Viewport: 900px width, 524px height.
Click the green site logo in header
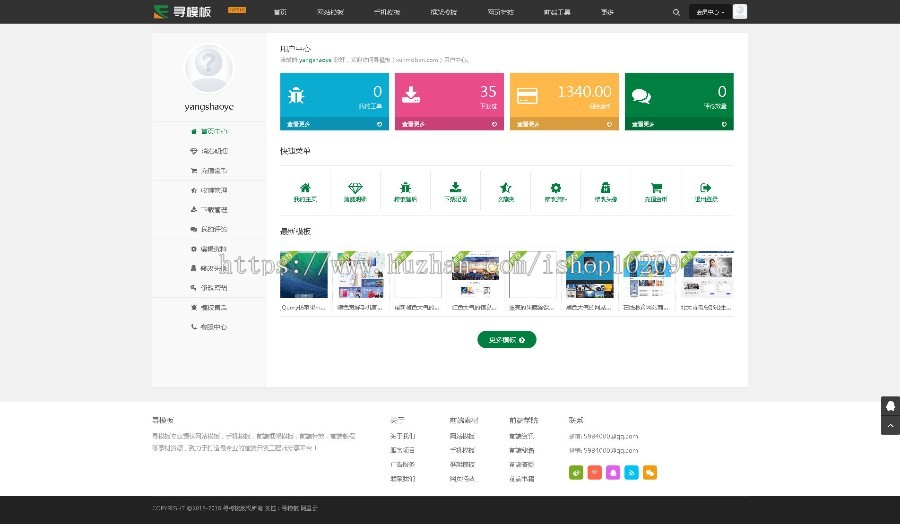(x=183, y=11)
